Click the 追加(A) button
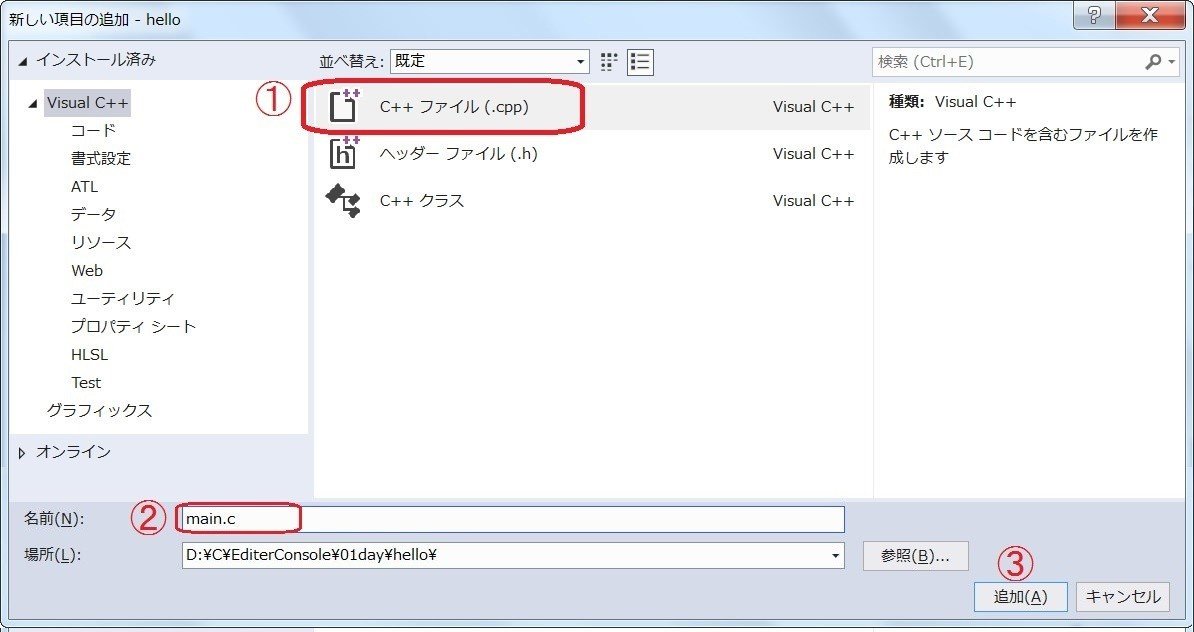Viewport: 1194px width, 632px height. coord(1019,596)
